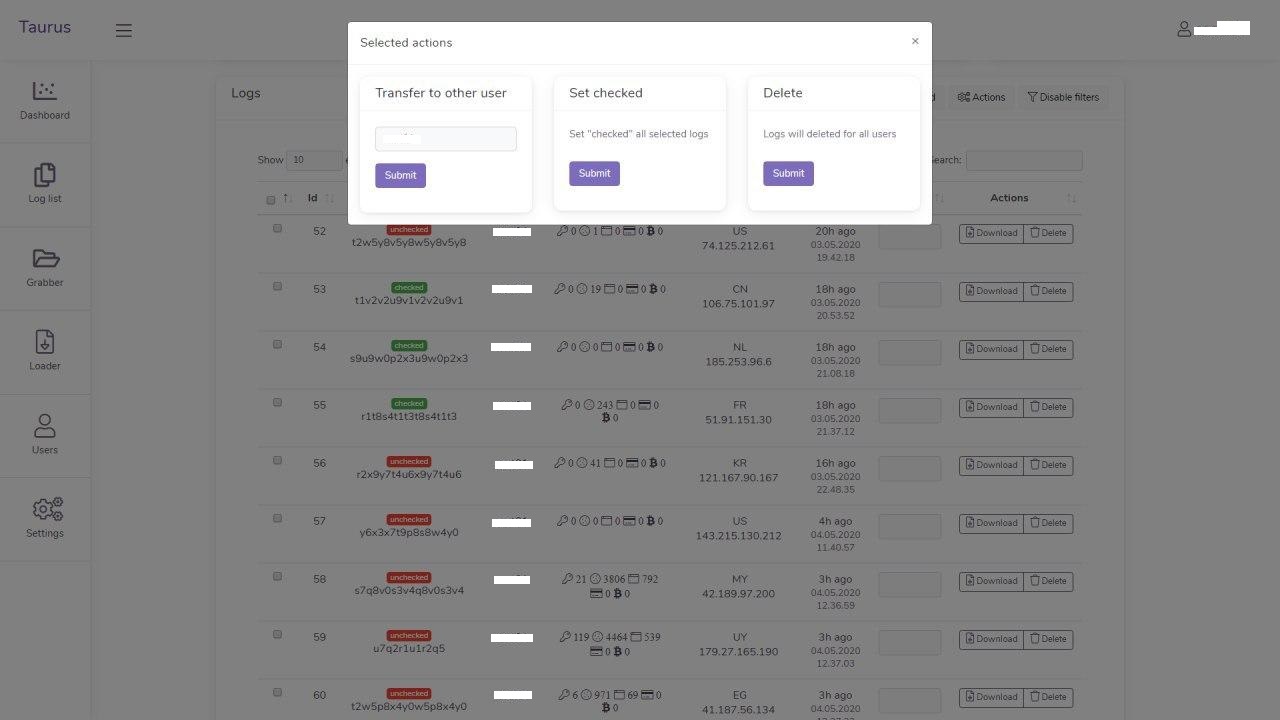Toggle the hamburger menu icon

[124, 30]
